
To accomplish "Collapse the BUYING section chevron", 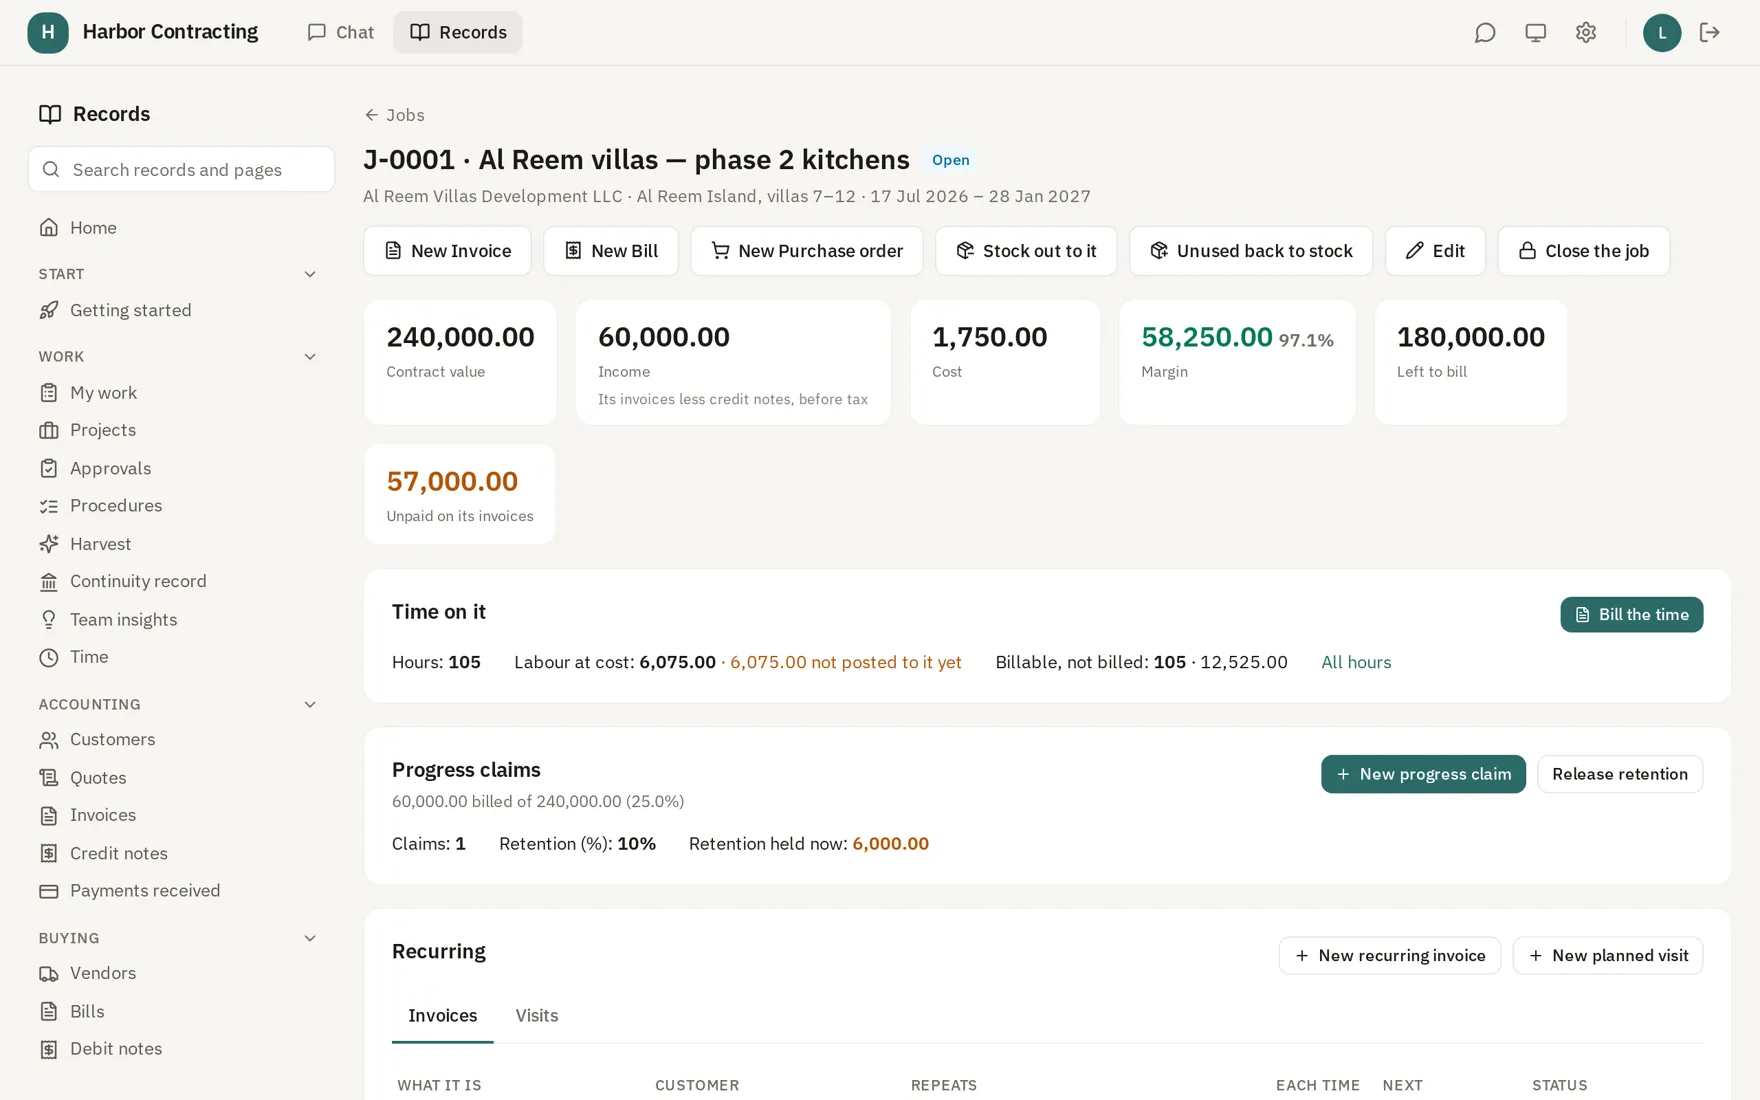I will pyautogui.click(x=310, y=938).
